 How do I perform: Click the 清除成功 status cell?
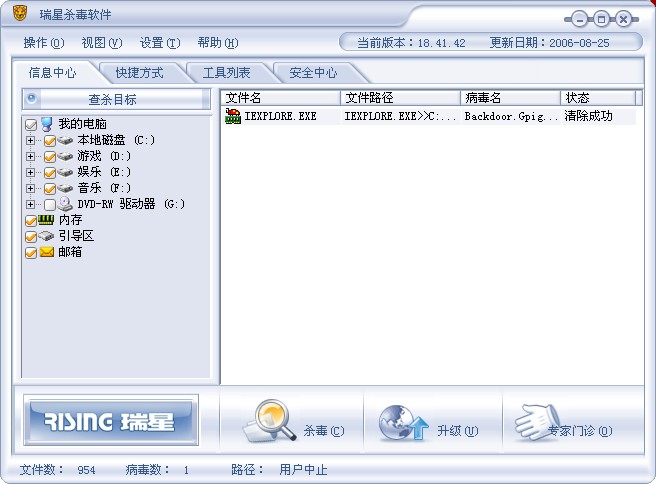point(588,116)
